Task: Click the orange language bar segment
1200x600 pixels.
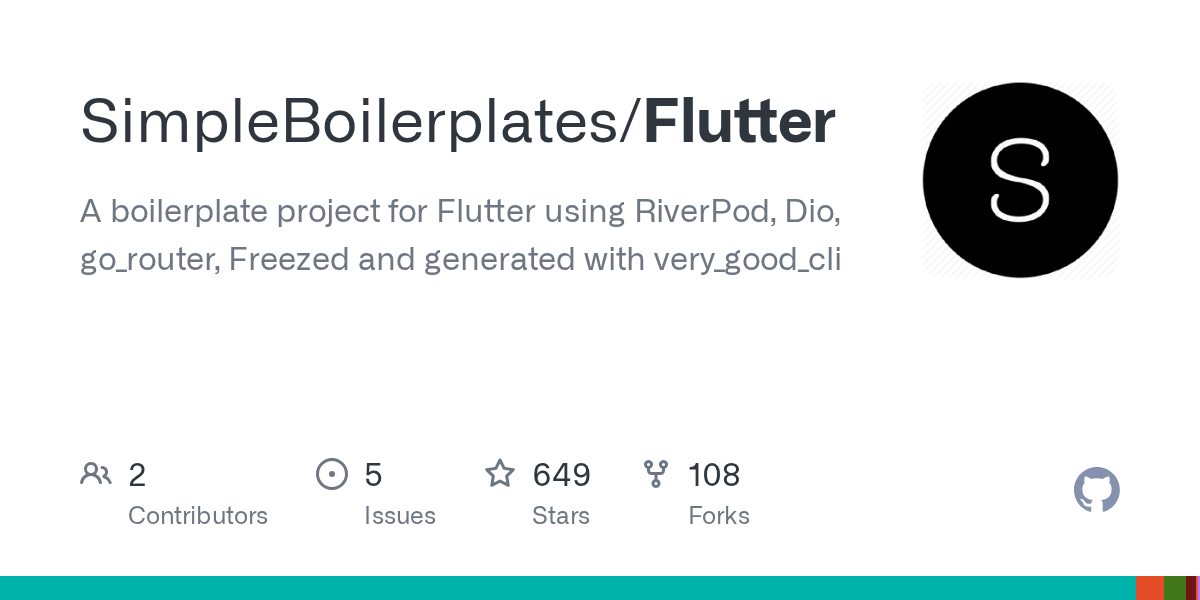Action: click(x=1150, y=588)
